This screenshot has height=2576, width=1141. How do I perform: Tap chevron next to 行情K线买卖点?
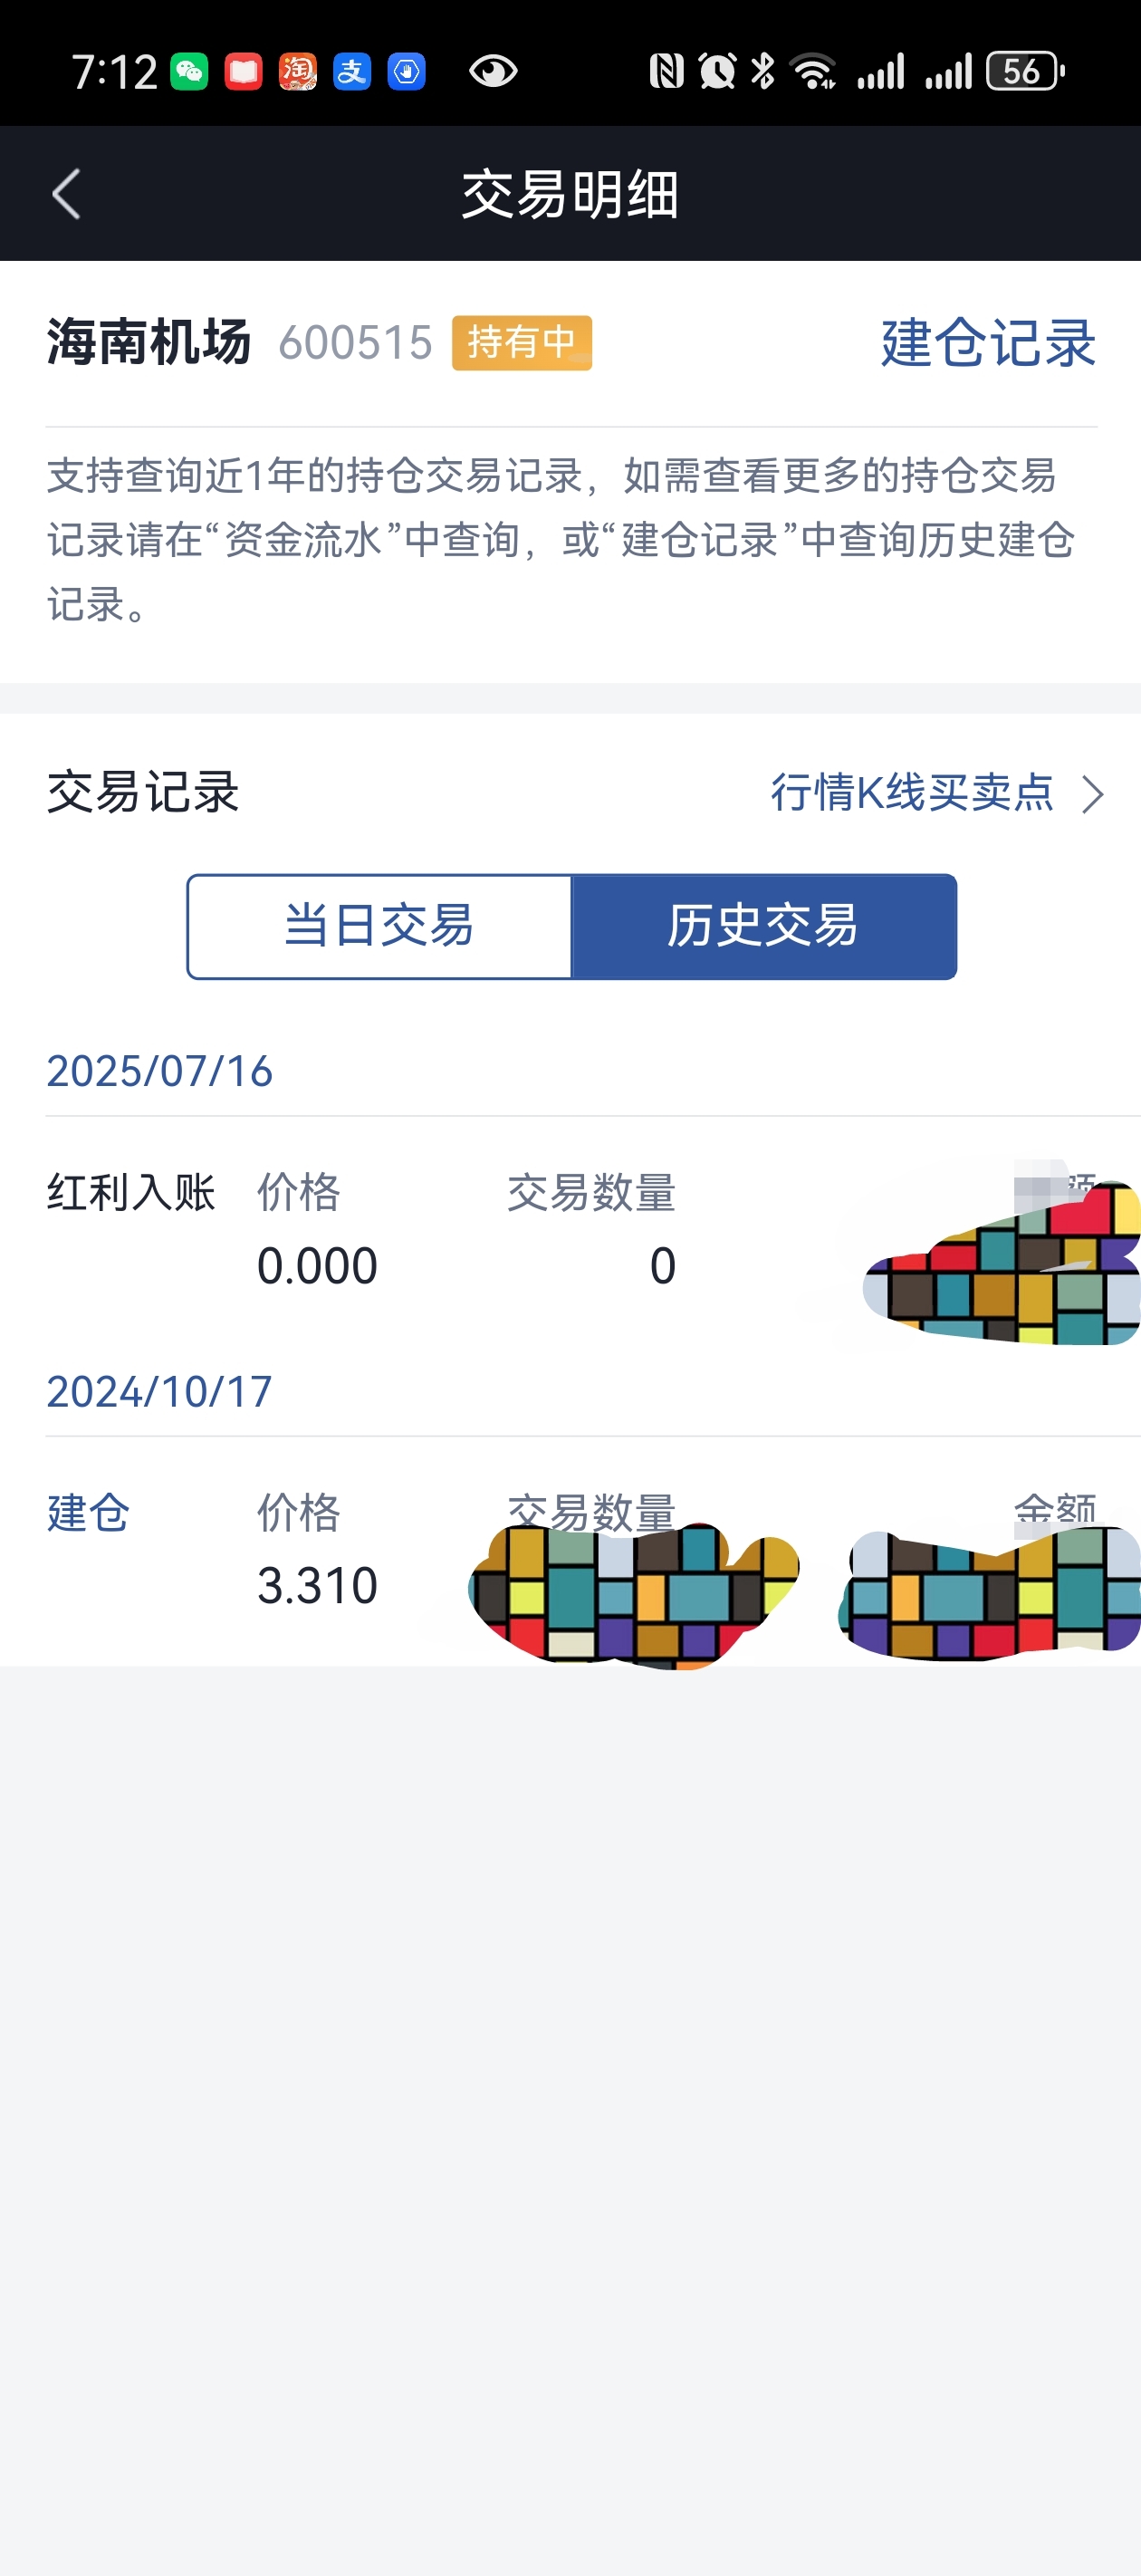[x=1093, y=794]
